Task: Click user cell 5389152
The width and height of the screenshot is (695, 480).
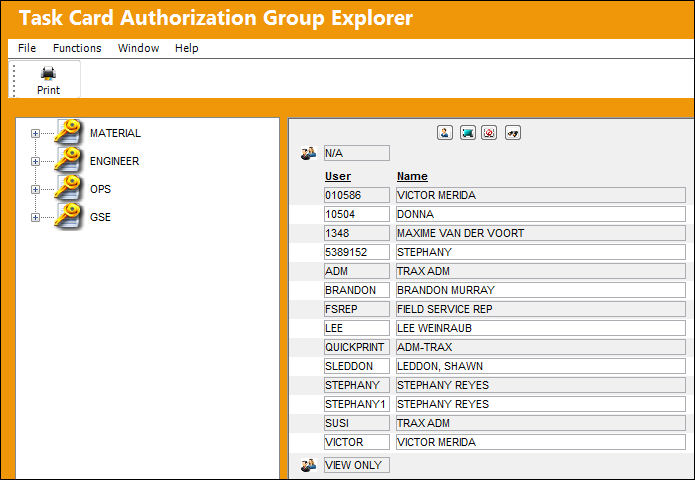Action: coord(357,252)
